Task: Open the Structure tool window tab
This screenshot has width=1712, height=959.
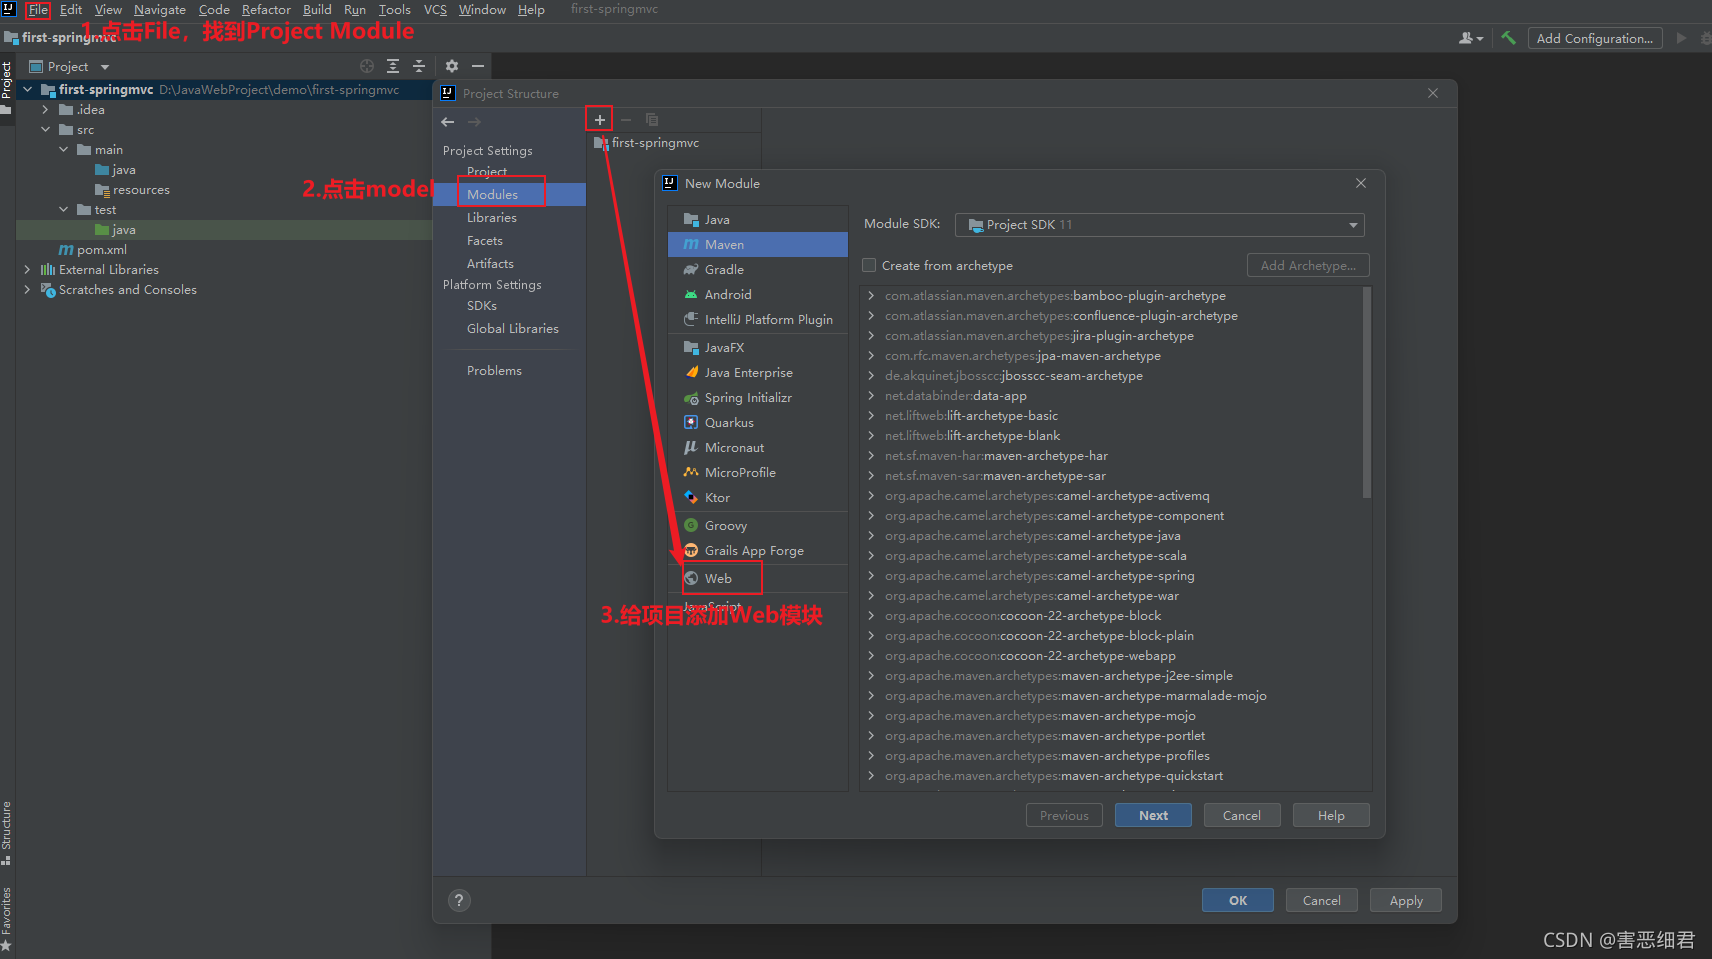Action: click(7, 832)
